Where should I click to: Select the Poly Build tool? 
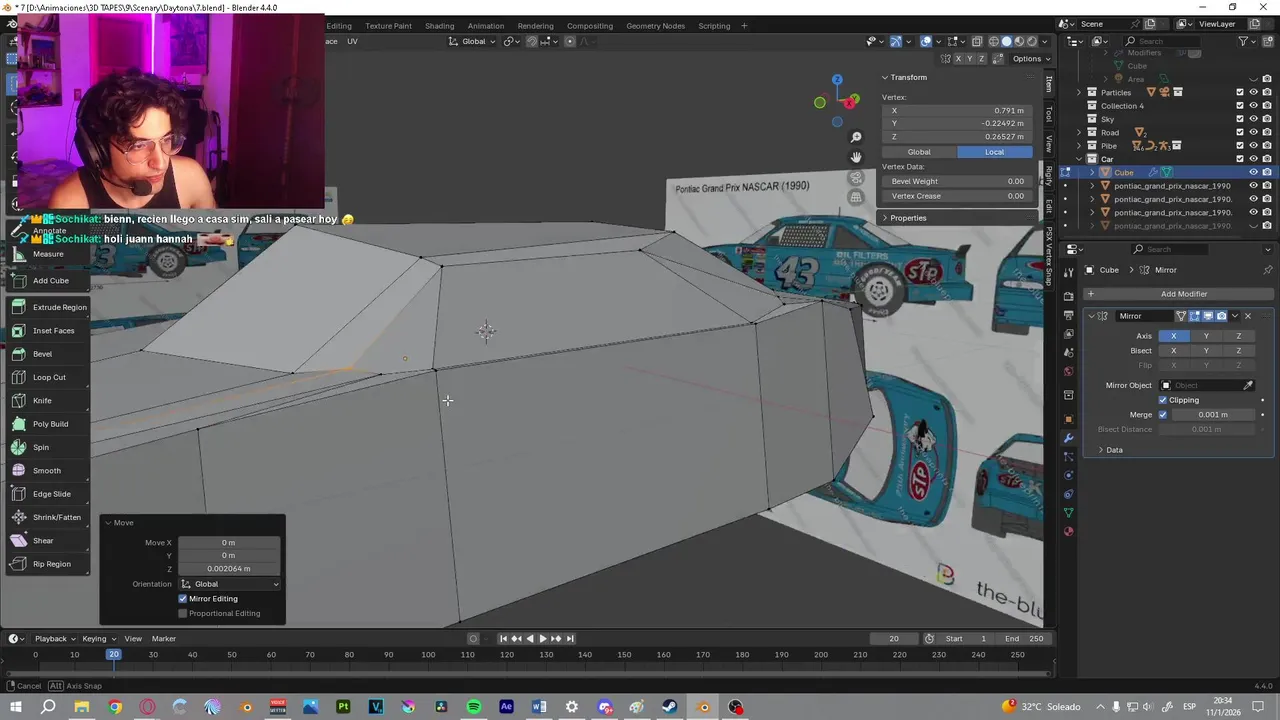(48, 424)
